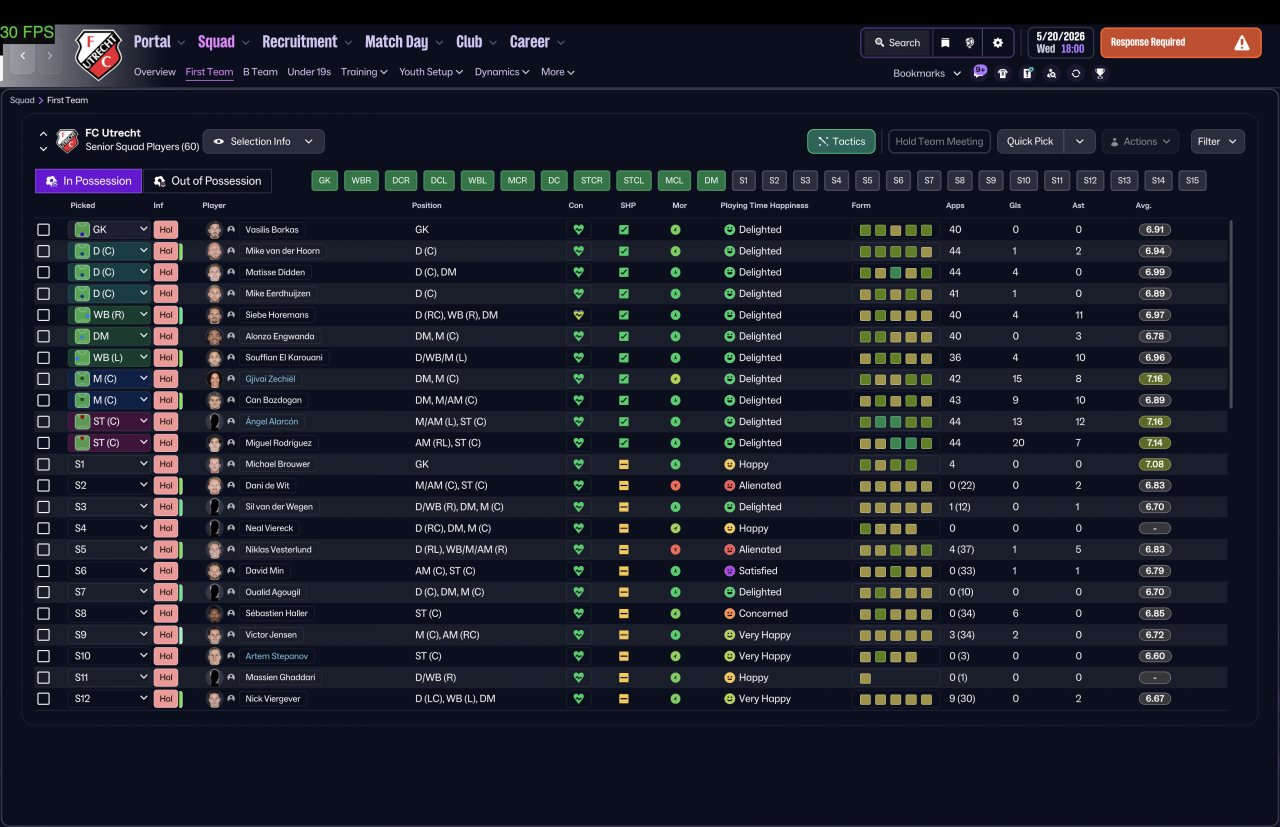Click the FC Utrecht club crest logo

tap(98, 54)
